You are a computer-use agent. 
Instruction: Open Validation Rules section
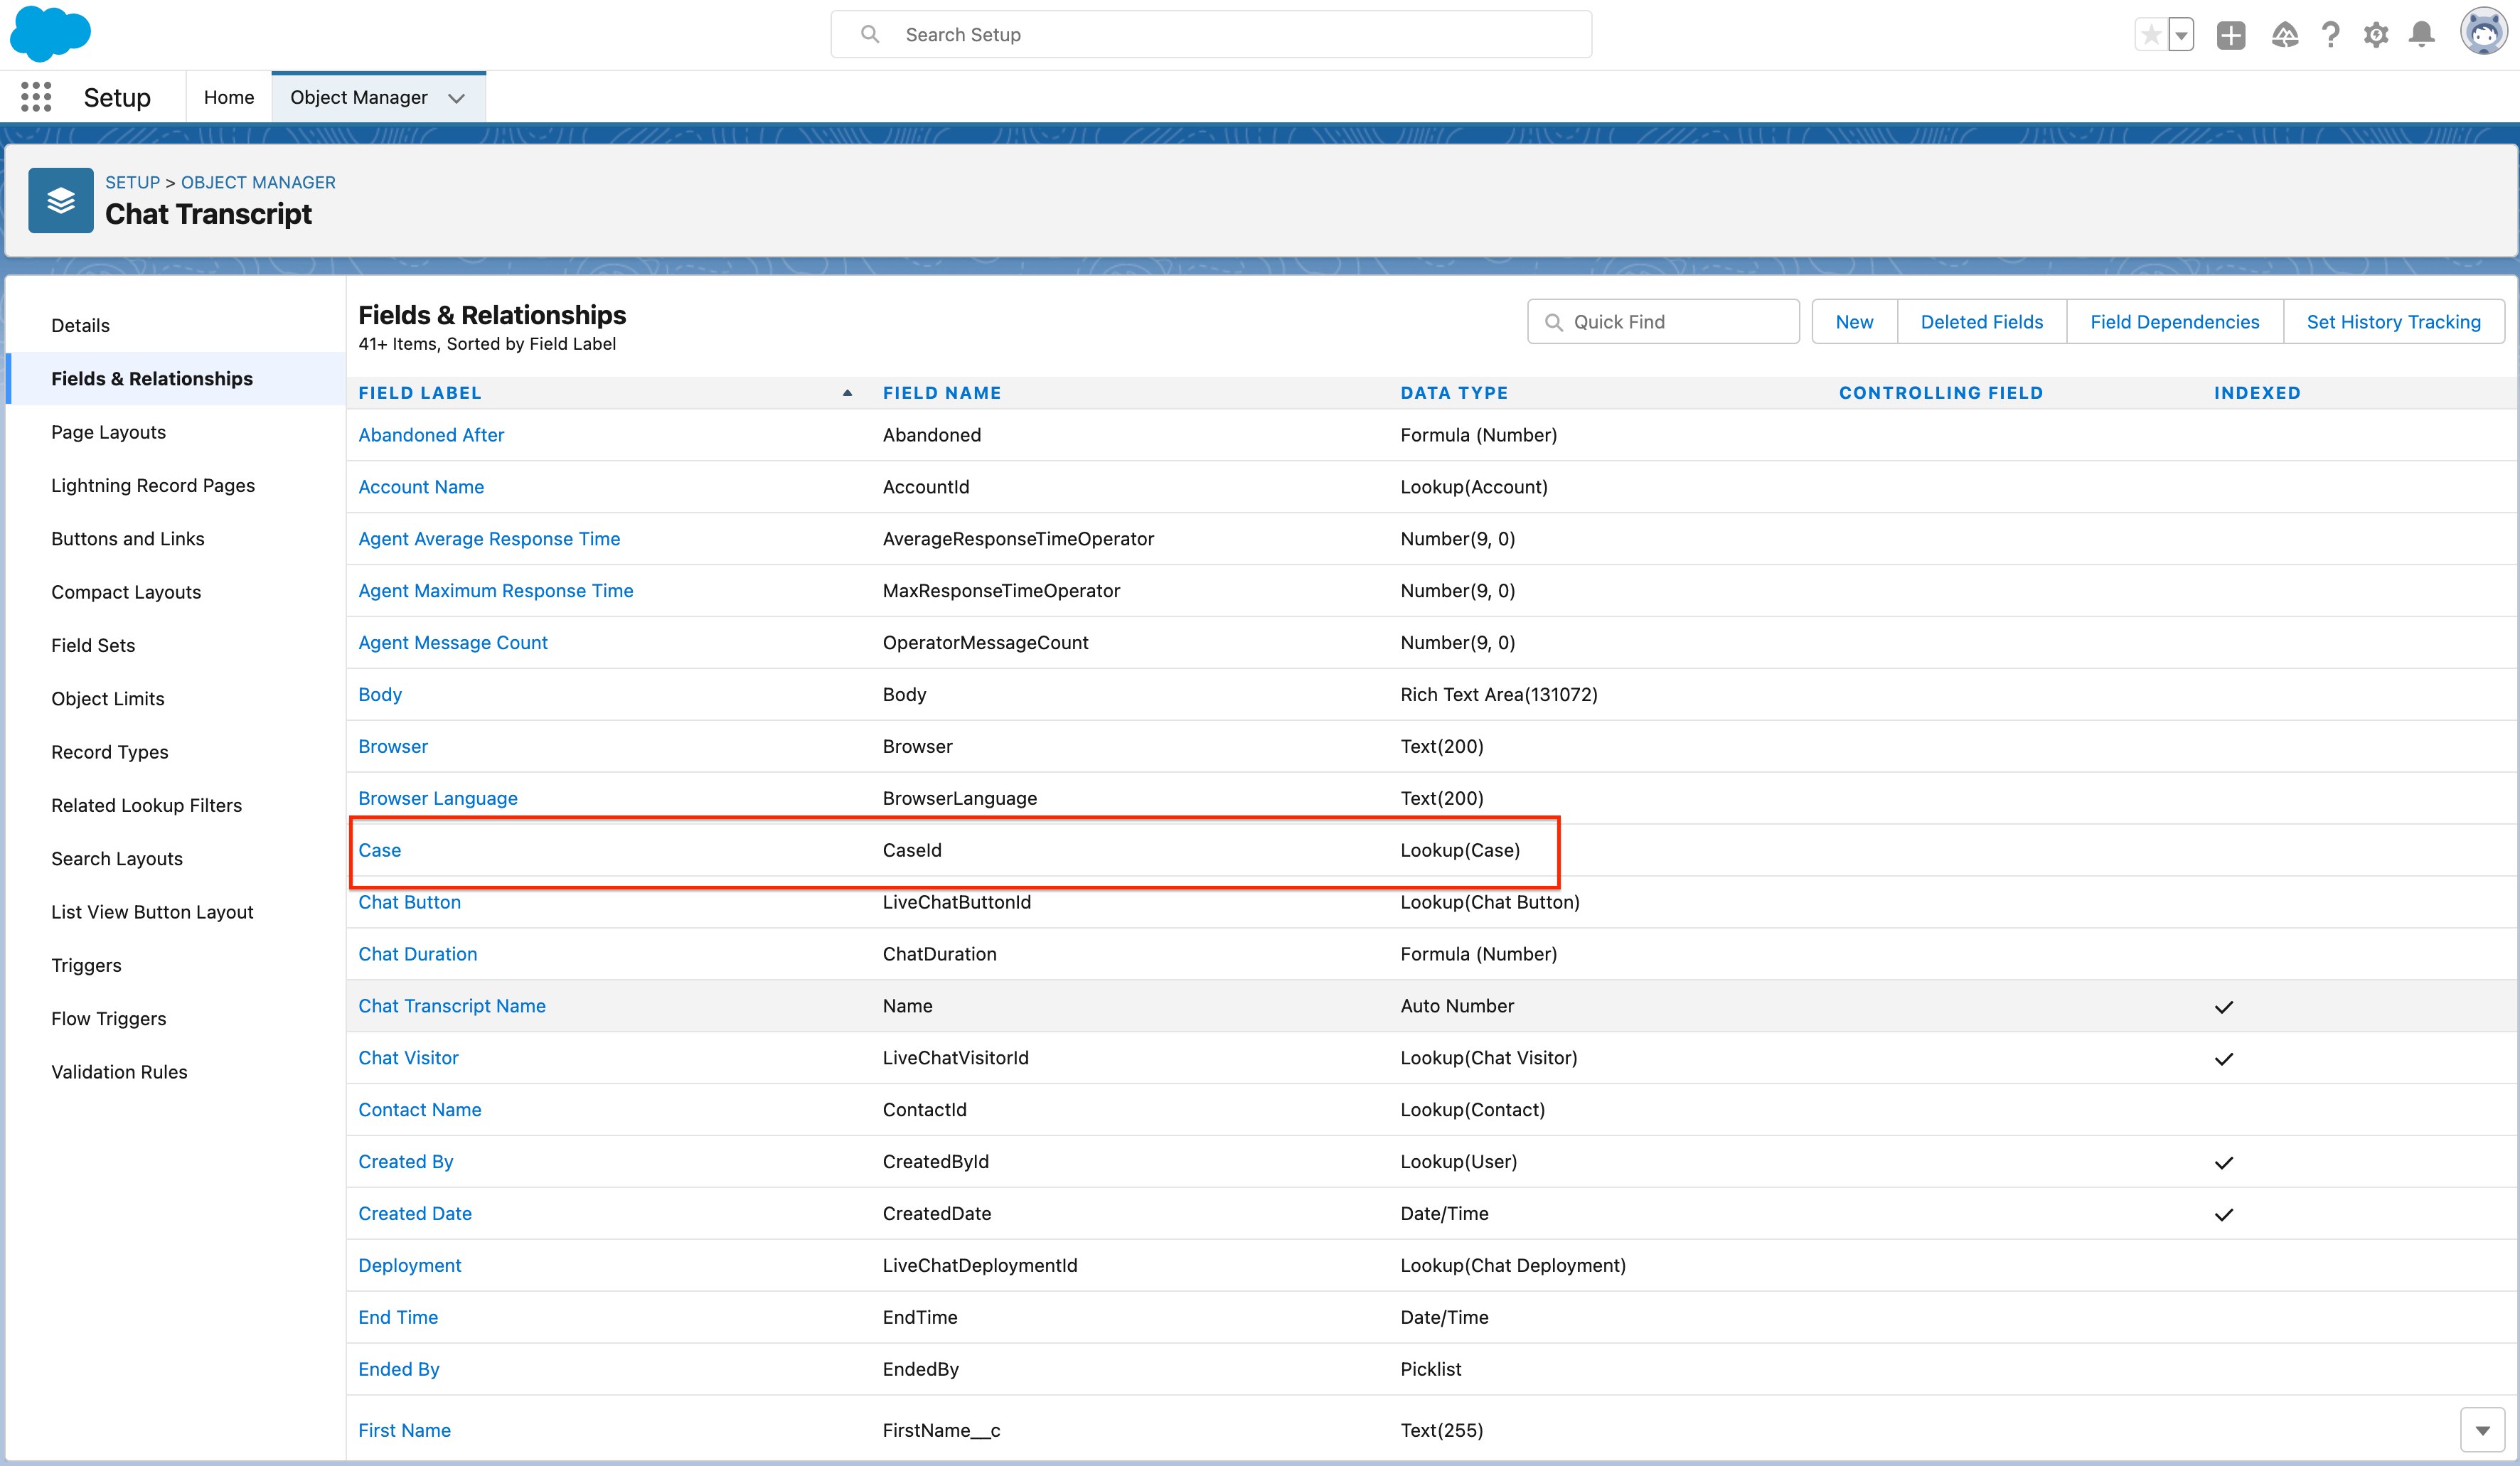119,1072
